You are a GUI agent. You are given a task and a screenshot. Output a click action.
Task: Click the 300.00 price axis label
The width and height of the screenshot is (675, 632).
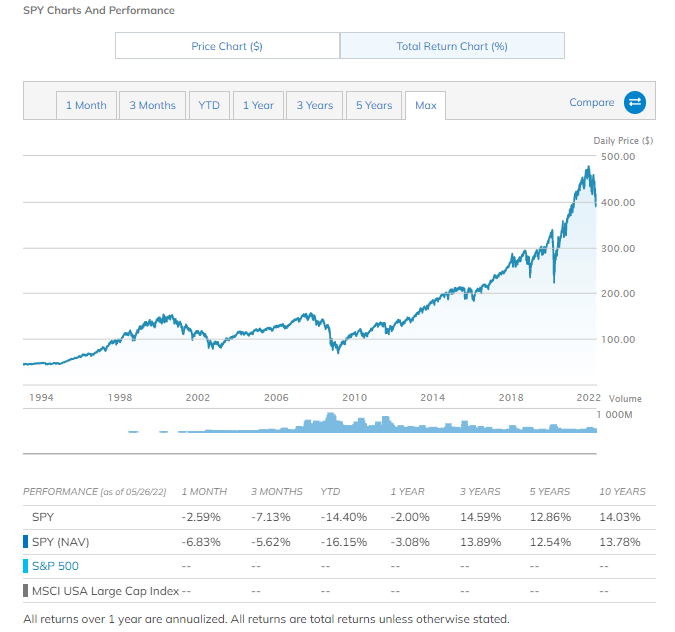pyautogui.click(x=618, y=249)
